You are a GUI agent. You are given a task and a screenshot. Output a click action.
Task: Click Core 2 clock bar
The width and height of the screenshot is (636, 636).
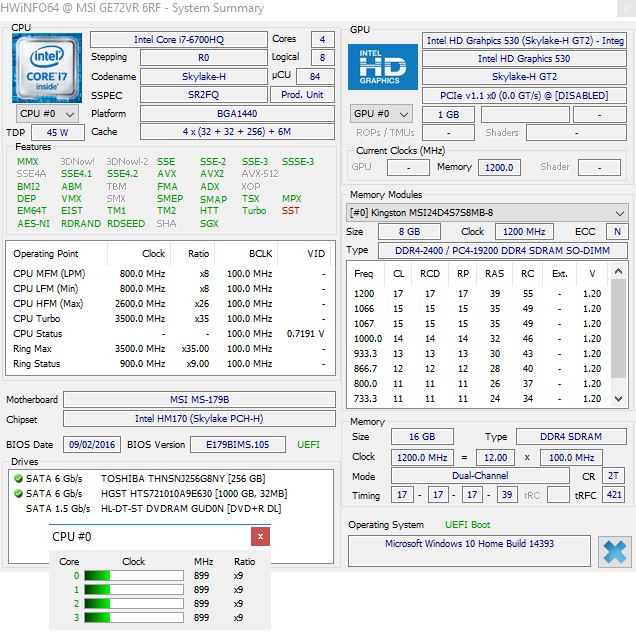(x=134, y=604)
